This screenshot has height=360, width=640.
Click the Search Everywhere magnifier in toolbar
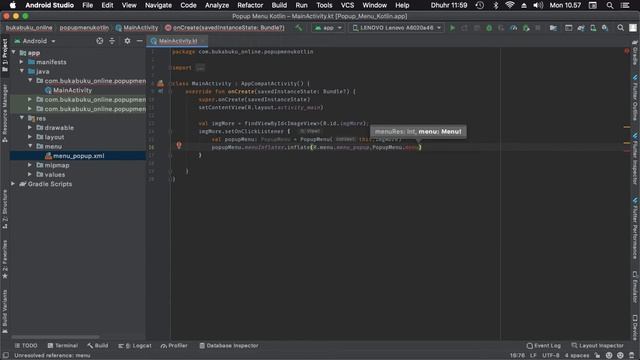620,28
